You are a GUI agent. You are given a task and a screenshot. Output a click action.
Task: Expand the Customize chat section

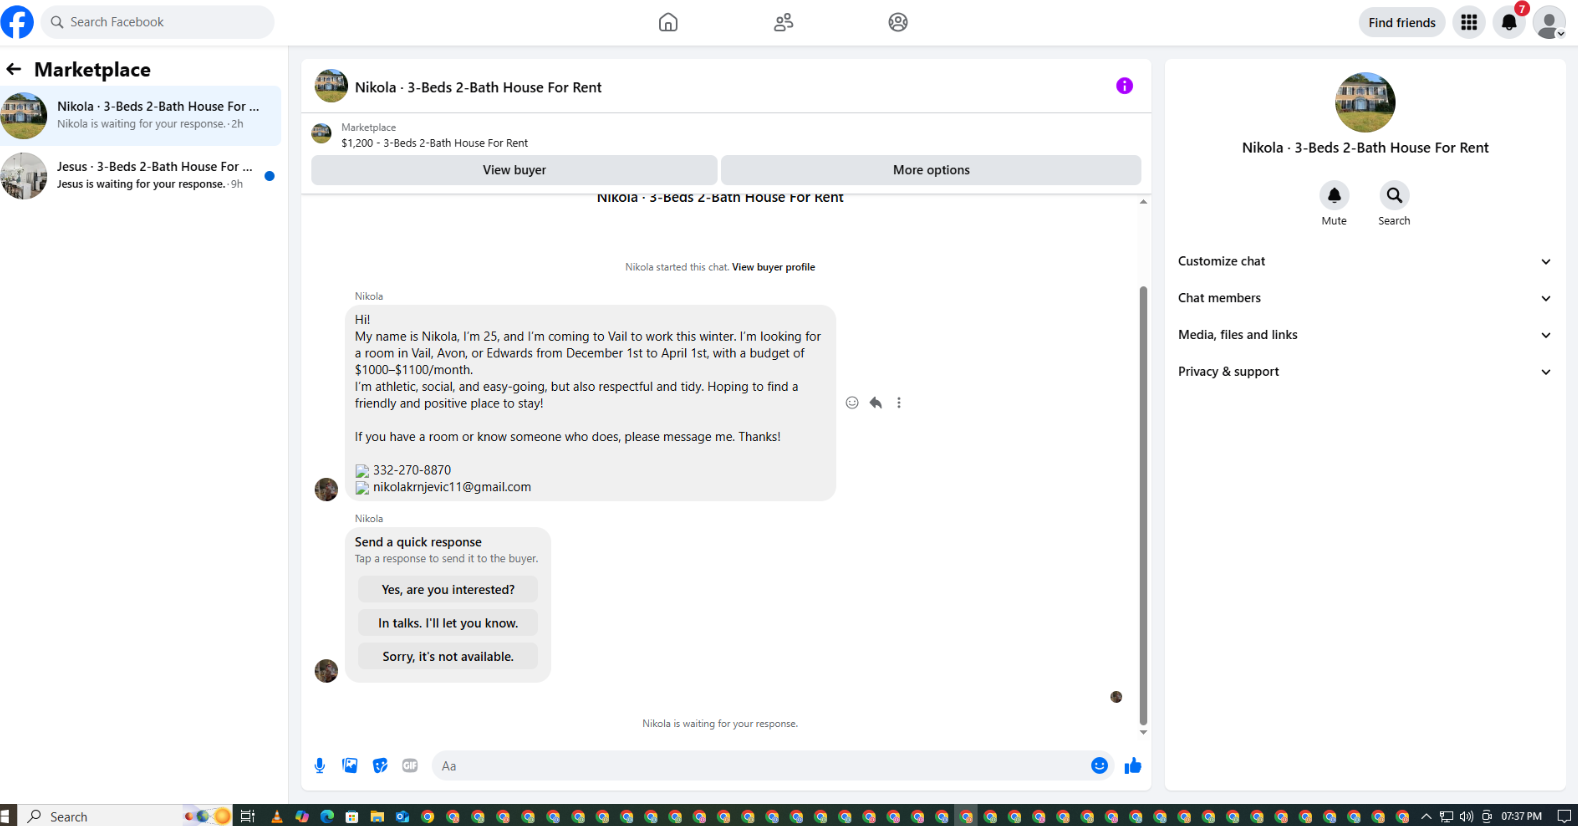pos(1365,261)
